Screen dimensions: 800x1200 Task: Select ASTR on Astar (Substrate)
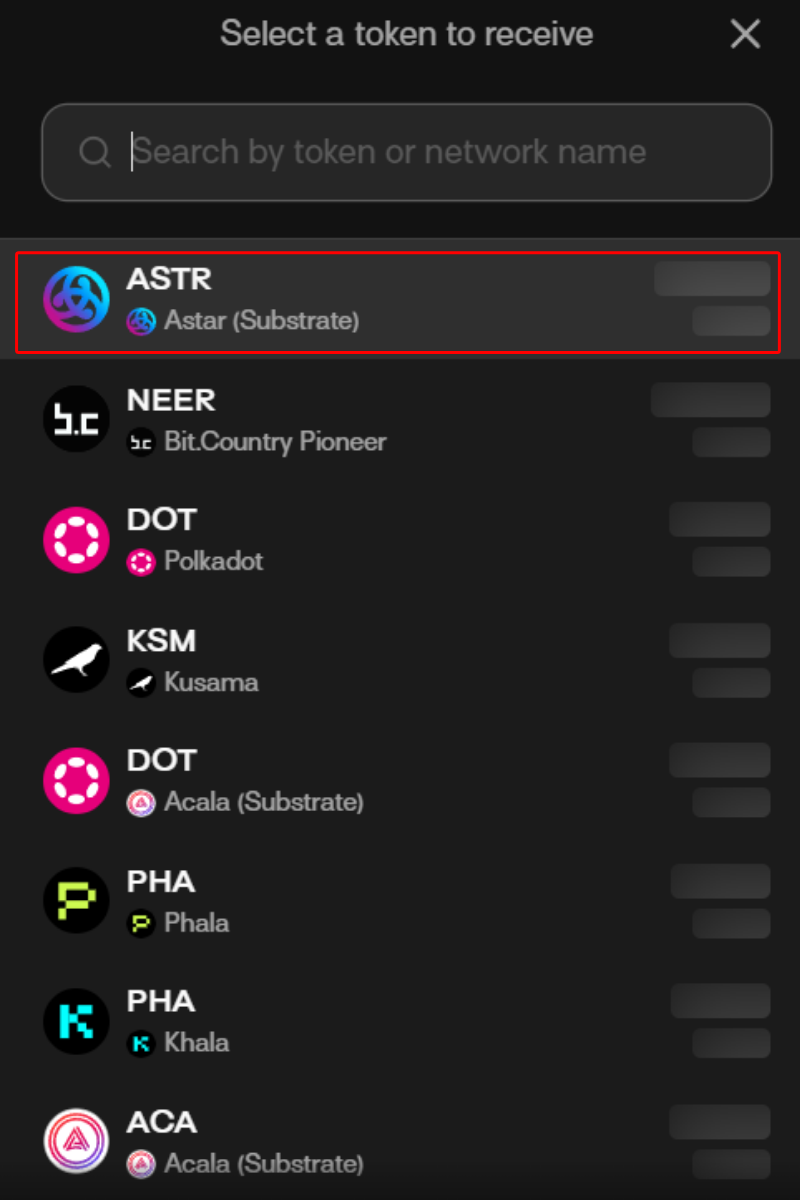pos(400,300)
